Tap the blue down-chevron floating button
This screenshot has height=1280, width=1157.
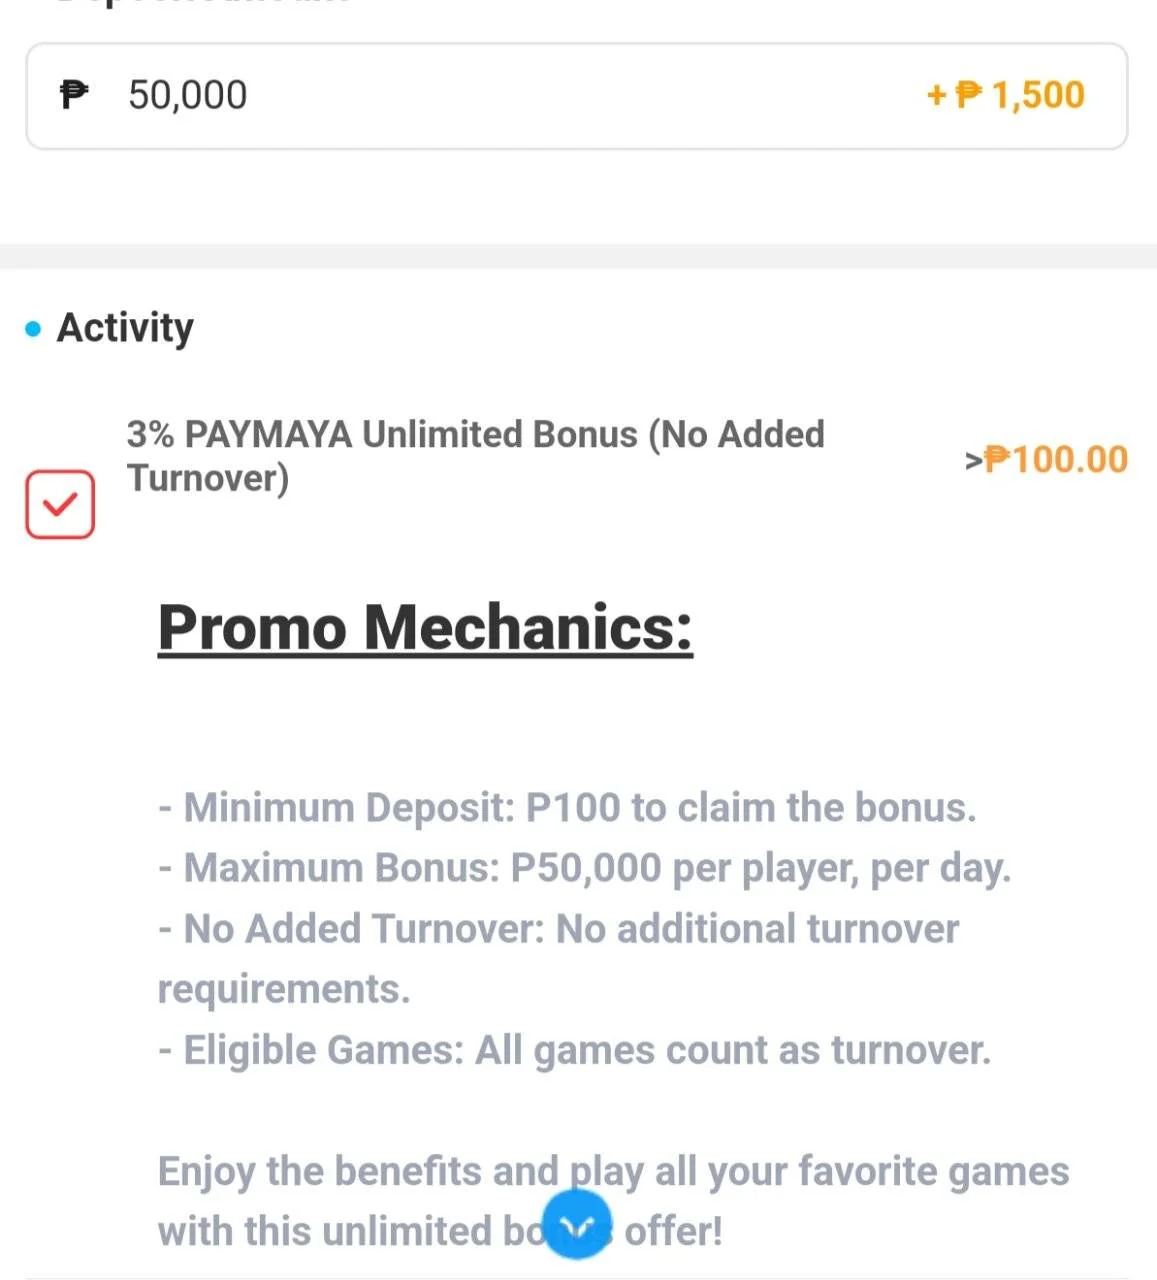coord(579,1226)
